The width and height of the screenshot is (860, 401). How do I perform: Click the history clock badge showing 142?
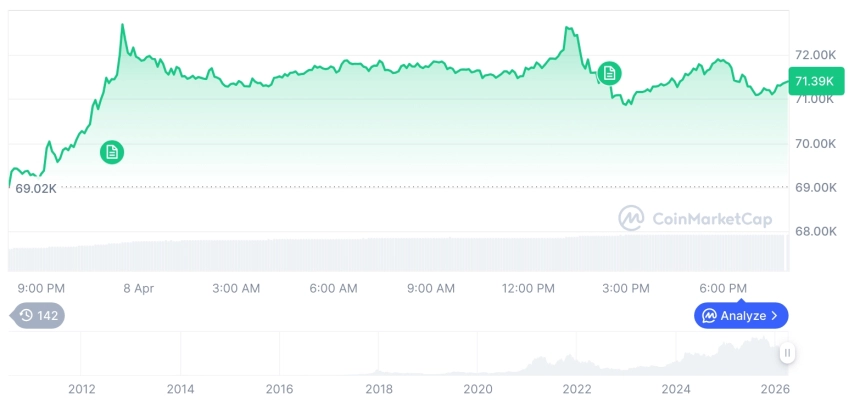[x=39, y=315]
